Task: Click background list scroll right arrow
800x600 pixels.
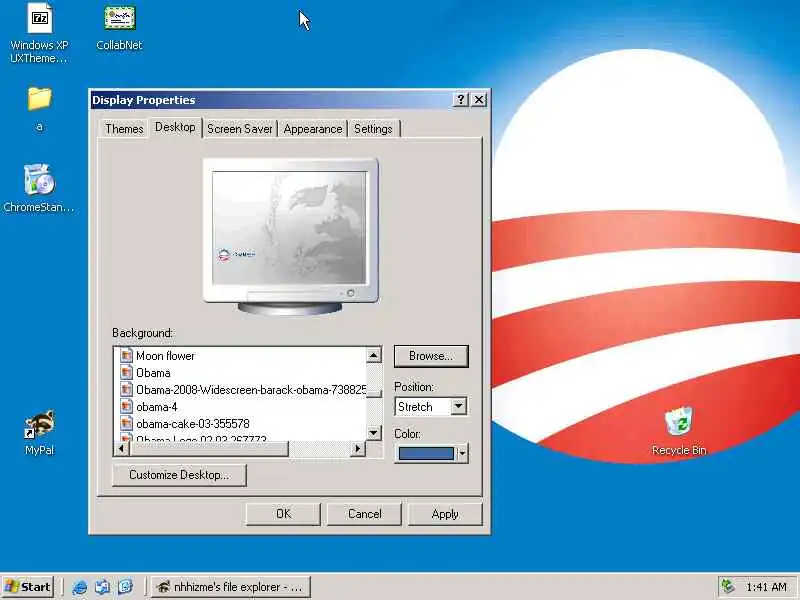Action: (358, 448)
